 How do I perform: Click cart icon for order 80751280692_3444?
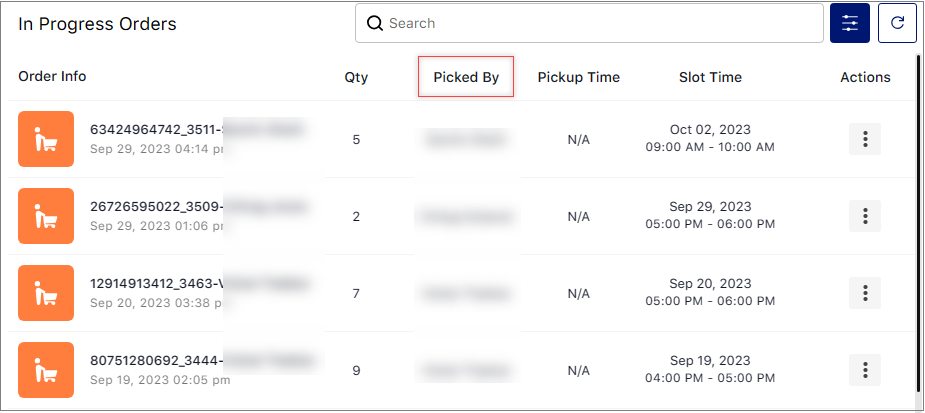pyautogui.click(x=46, y=370)
